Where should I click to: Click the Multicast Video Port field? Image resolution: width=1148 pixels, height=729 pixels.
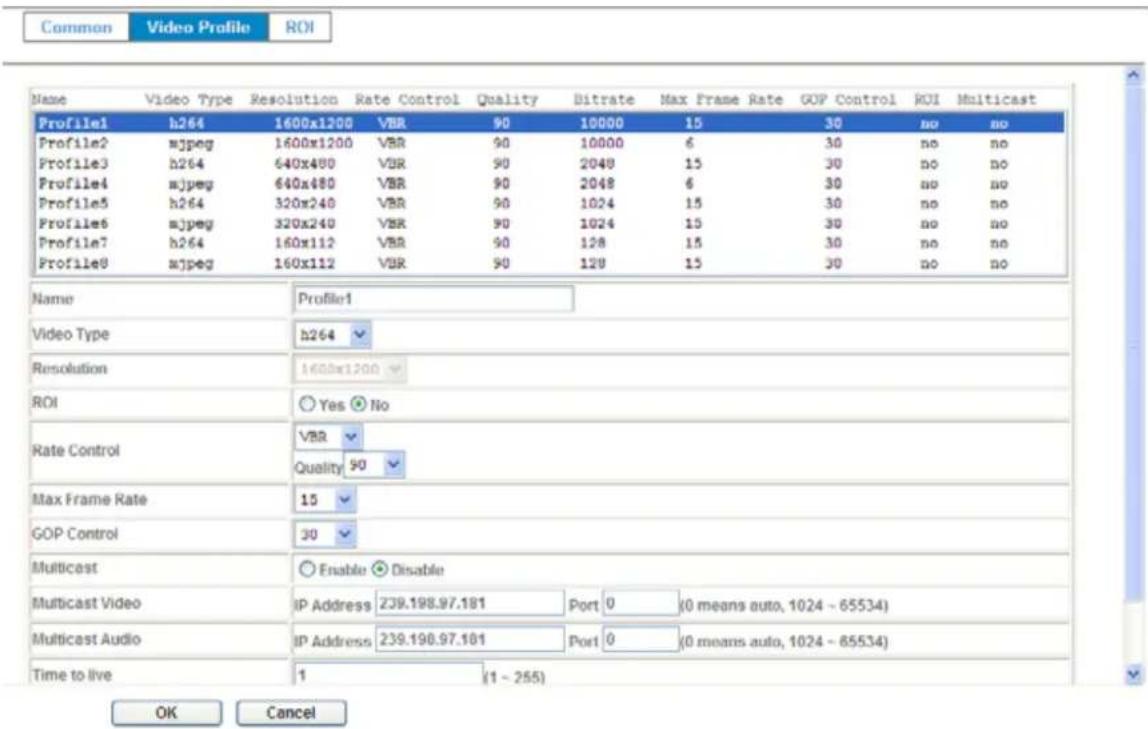[641, 604]
